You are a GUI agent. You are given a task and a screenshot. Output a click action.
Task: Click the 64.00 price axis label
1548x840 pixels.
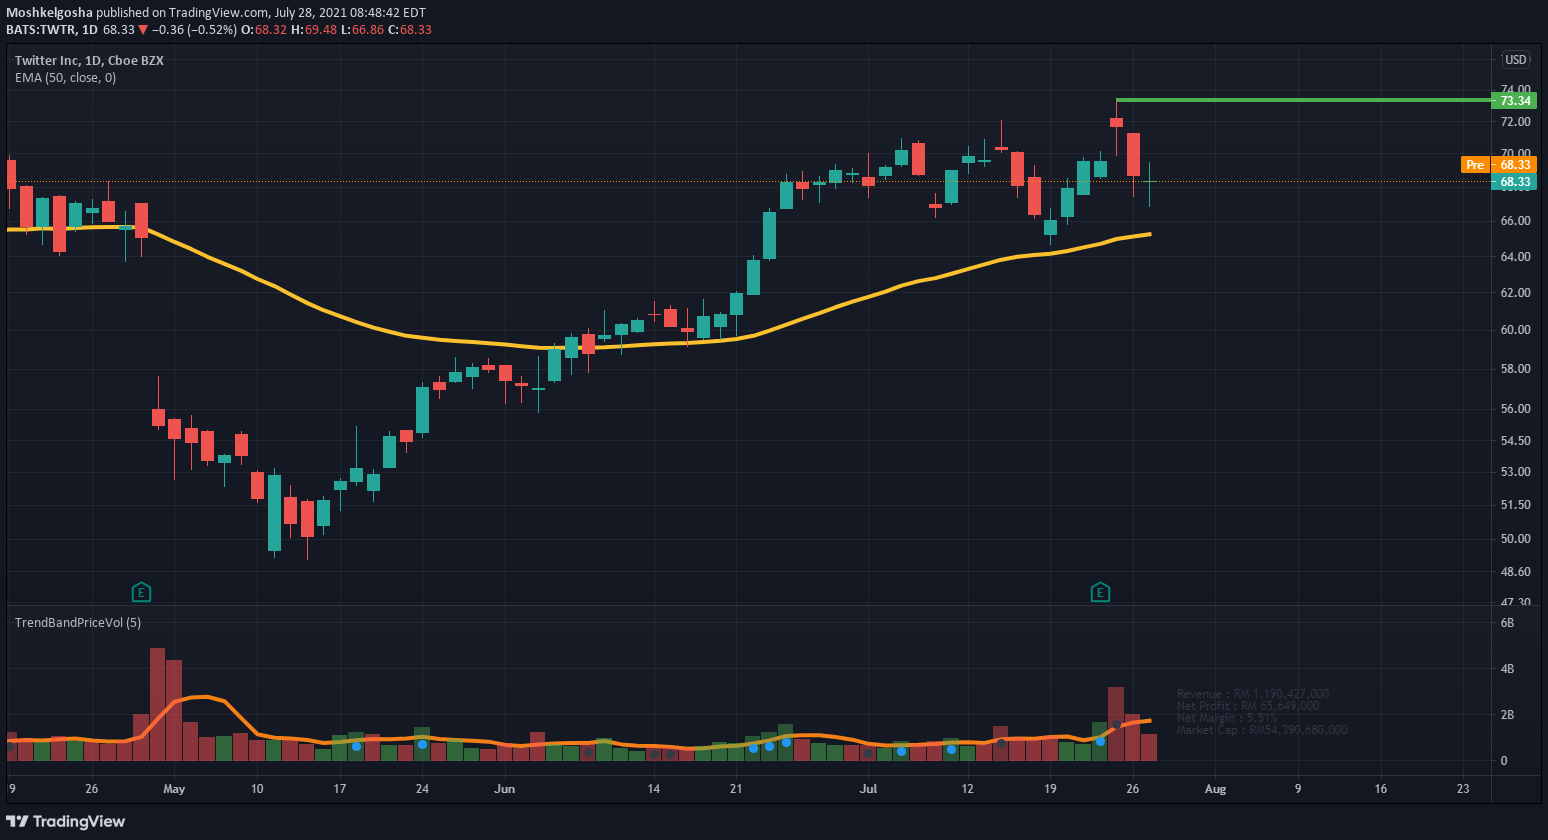[x=1516, y=257]
